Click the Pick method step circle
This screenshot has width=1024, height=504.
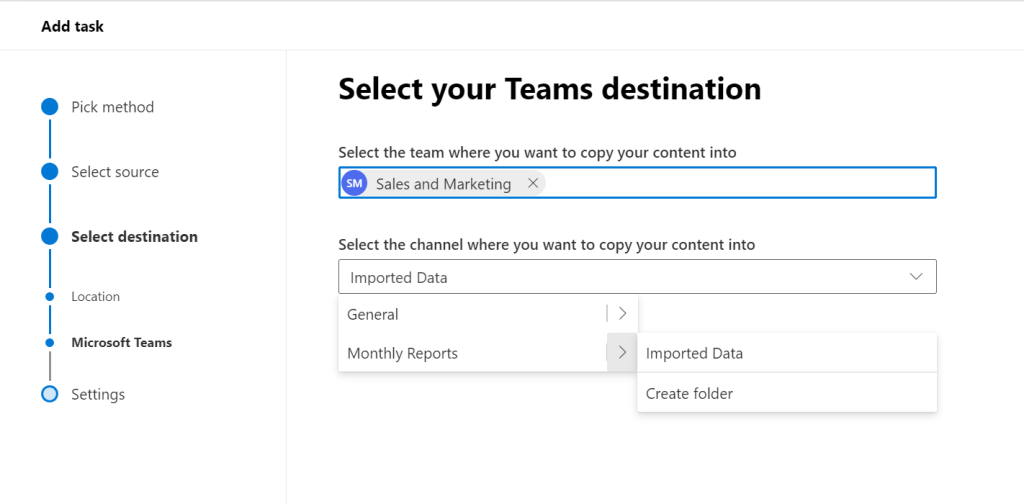(x=50, y=107)
